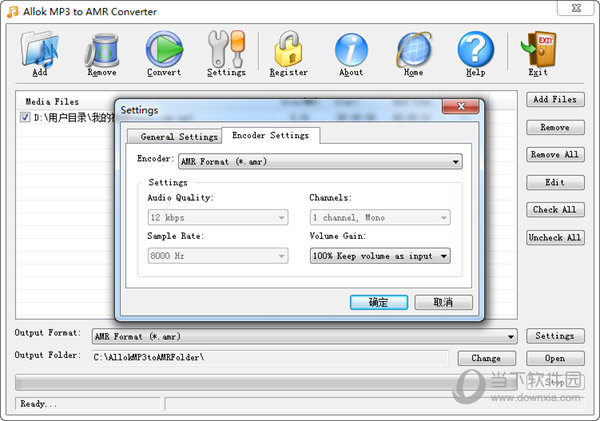Click the Check All button
600x421 pixels.
click(555, 210)
